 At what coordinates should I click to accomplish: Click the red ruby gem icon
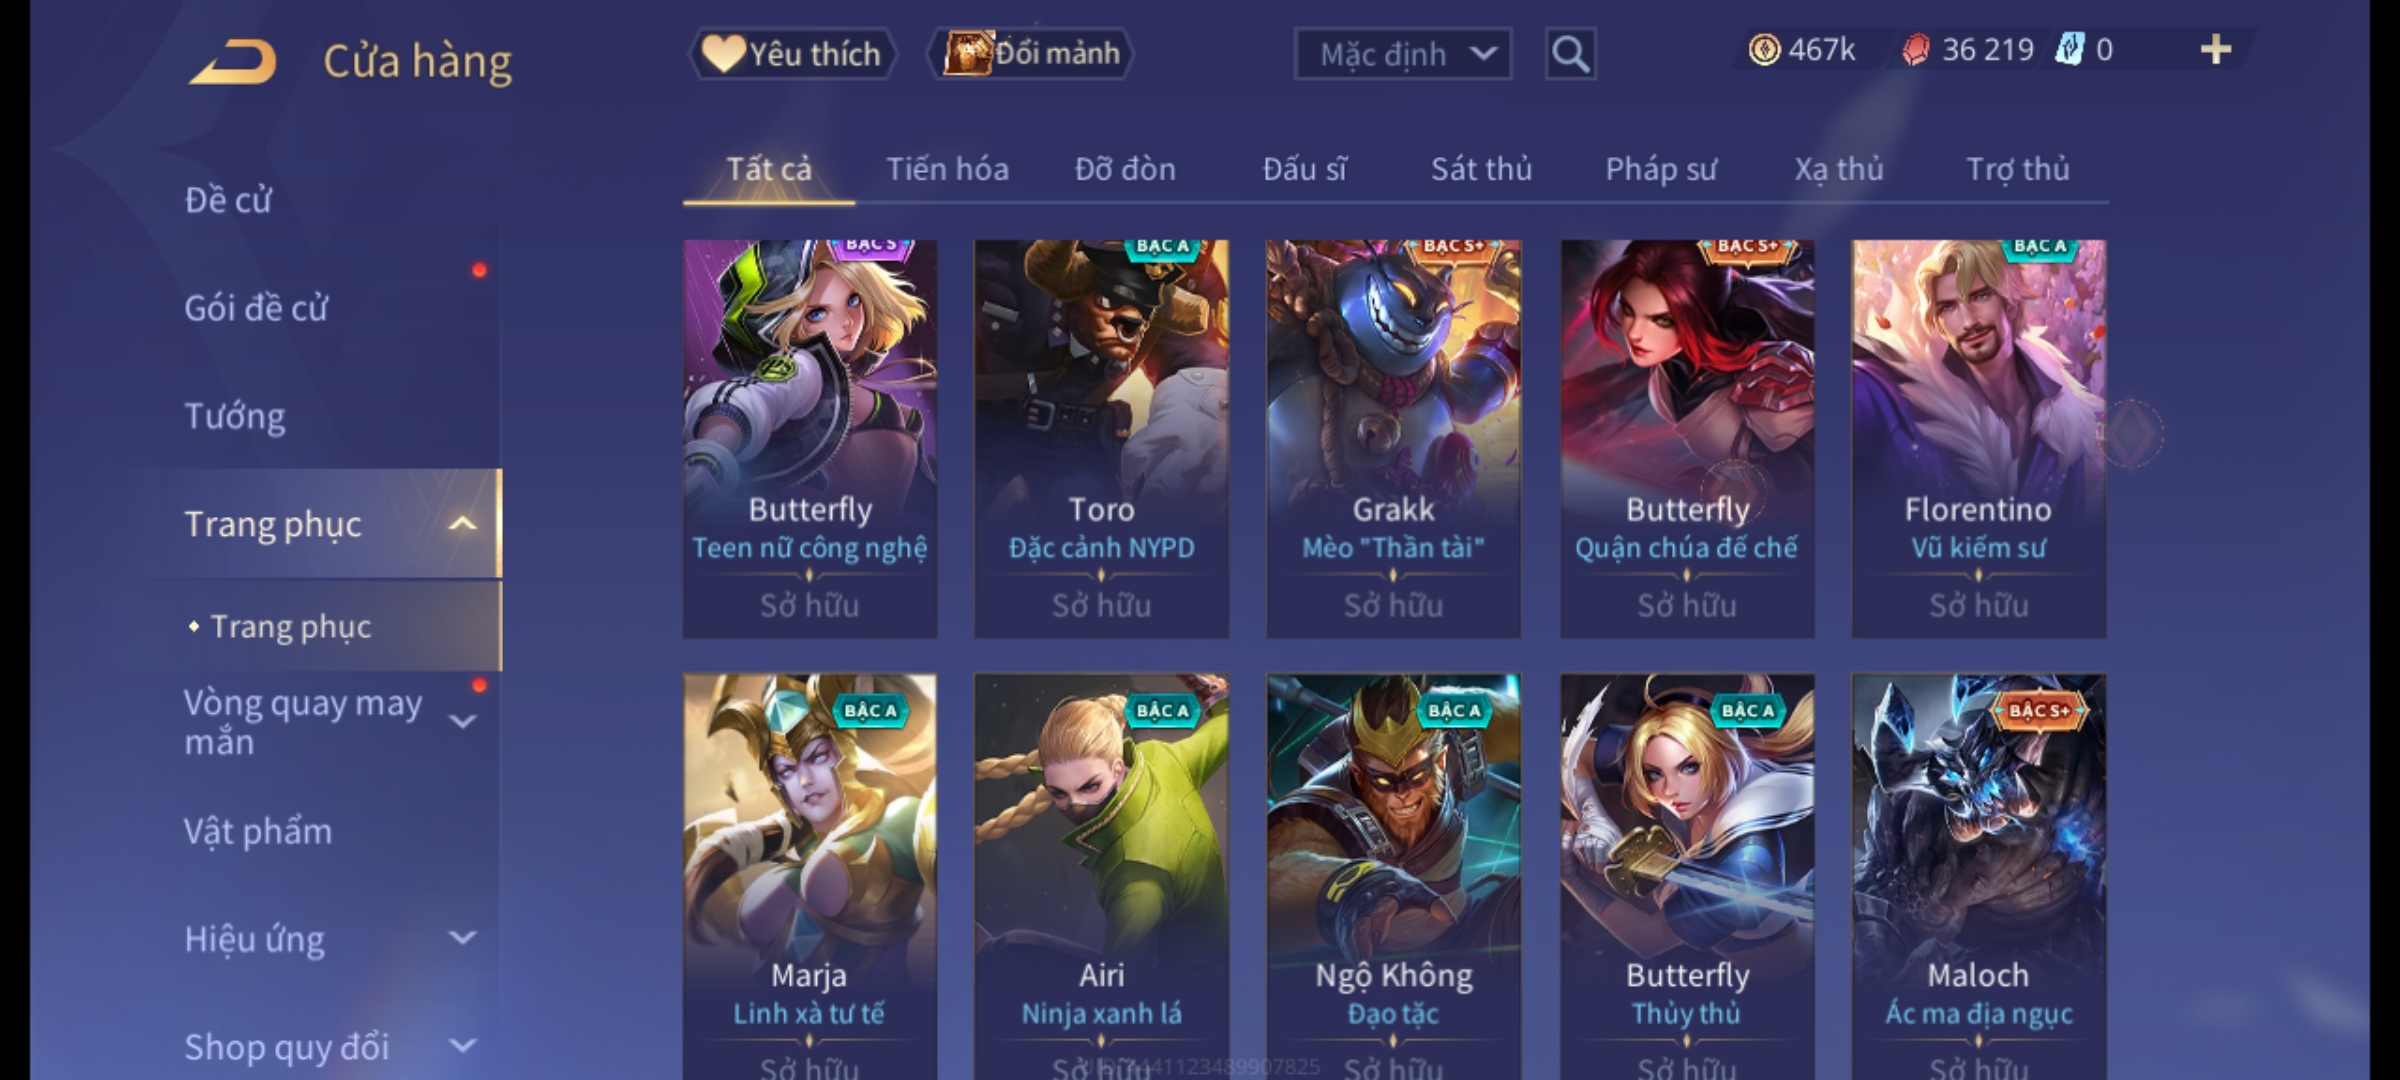(1915, 50)
